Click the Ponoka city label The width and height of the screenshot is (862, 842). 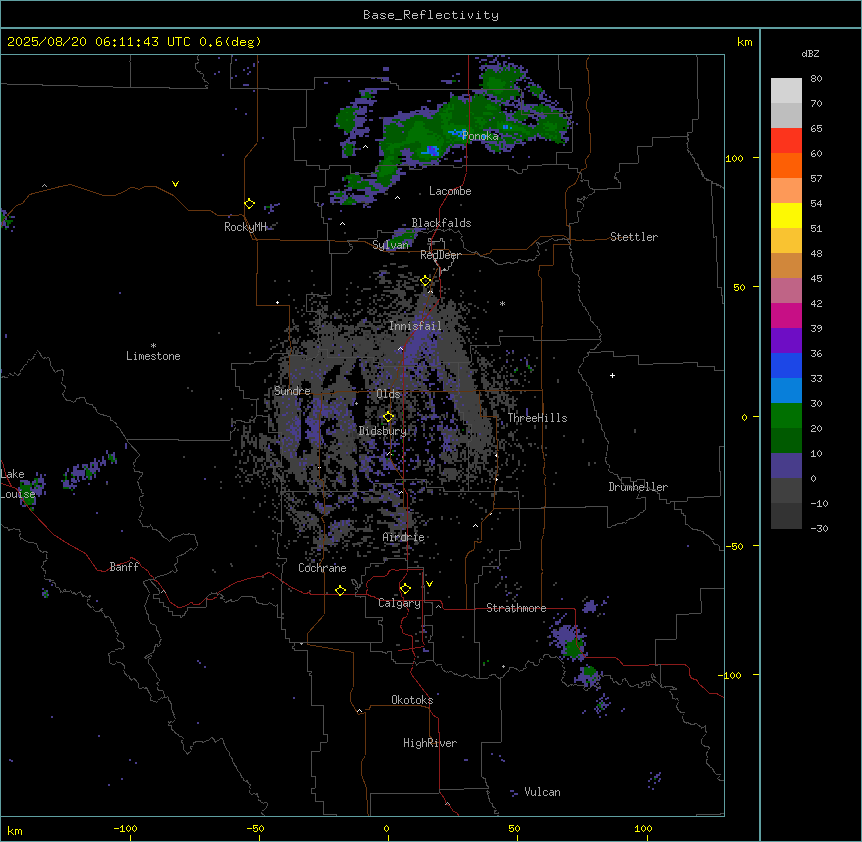point(480,136)
